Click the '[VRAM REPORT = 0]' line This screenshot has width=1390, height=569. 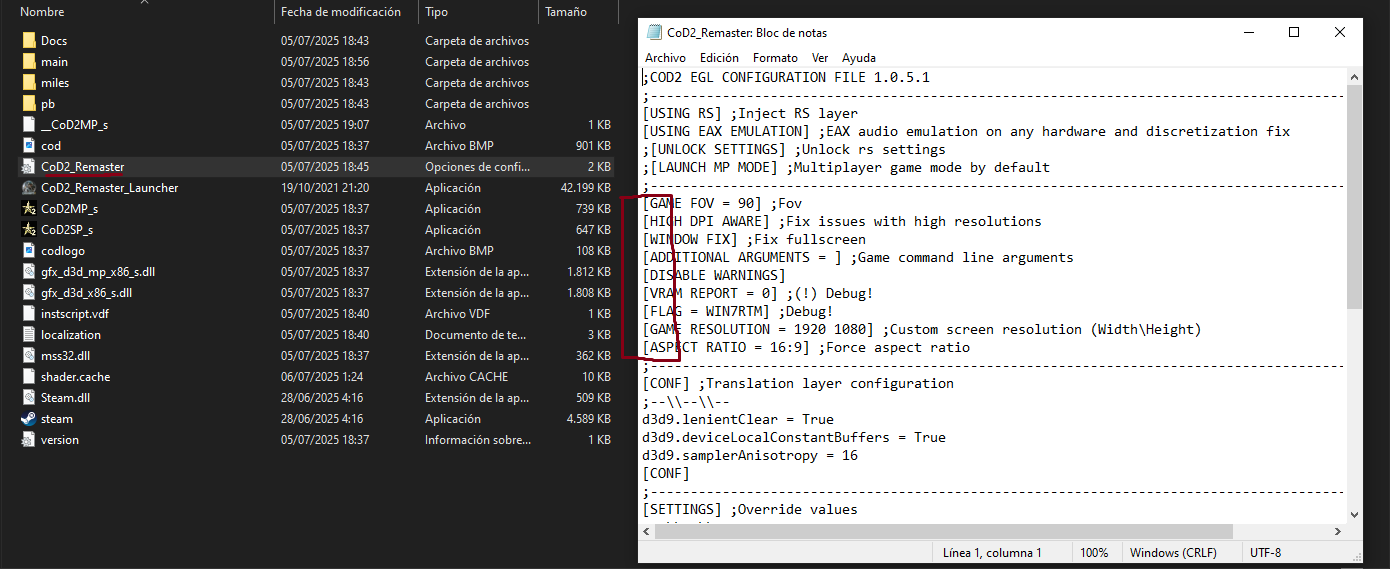758,293
